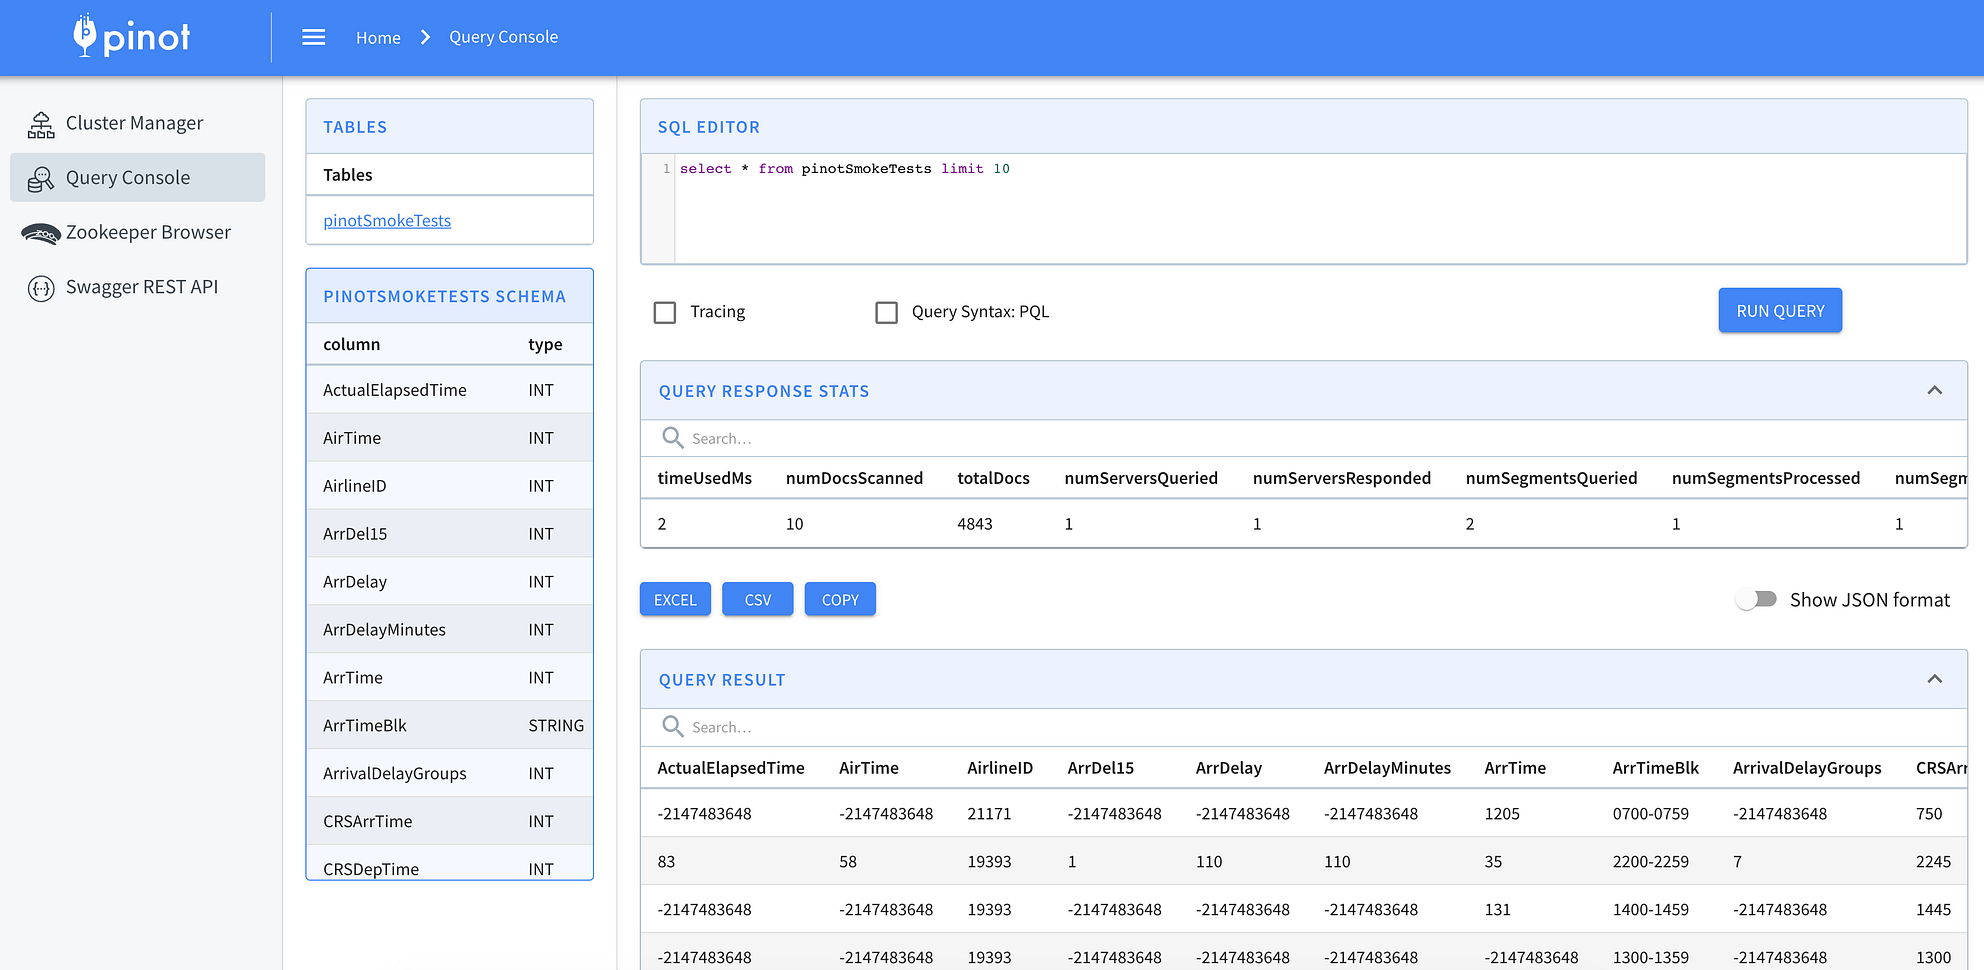Click the Home breadcrumb
1984x970 pixels.
[x=378, y=37]
